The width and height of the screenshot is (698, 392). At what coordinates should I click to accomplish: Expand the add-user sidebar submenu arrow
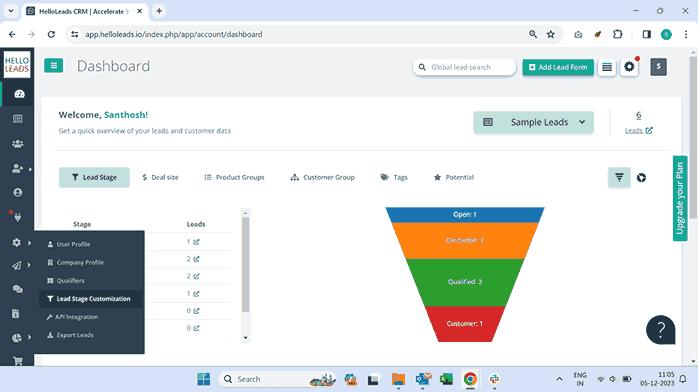tap(30, 169)
